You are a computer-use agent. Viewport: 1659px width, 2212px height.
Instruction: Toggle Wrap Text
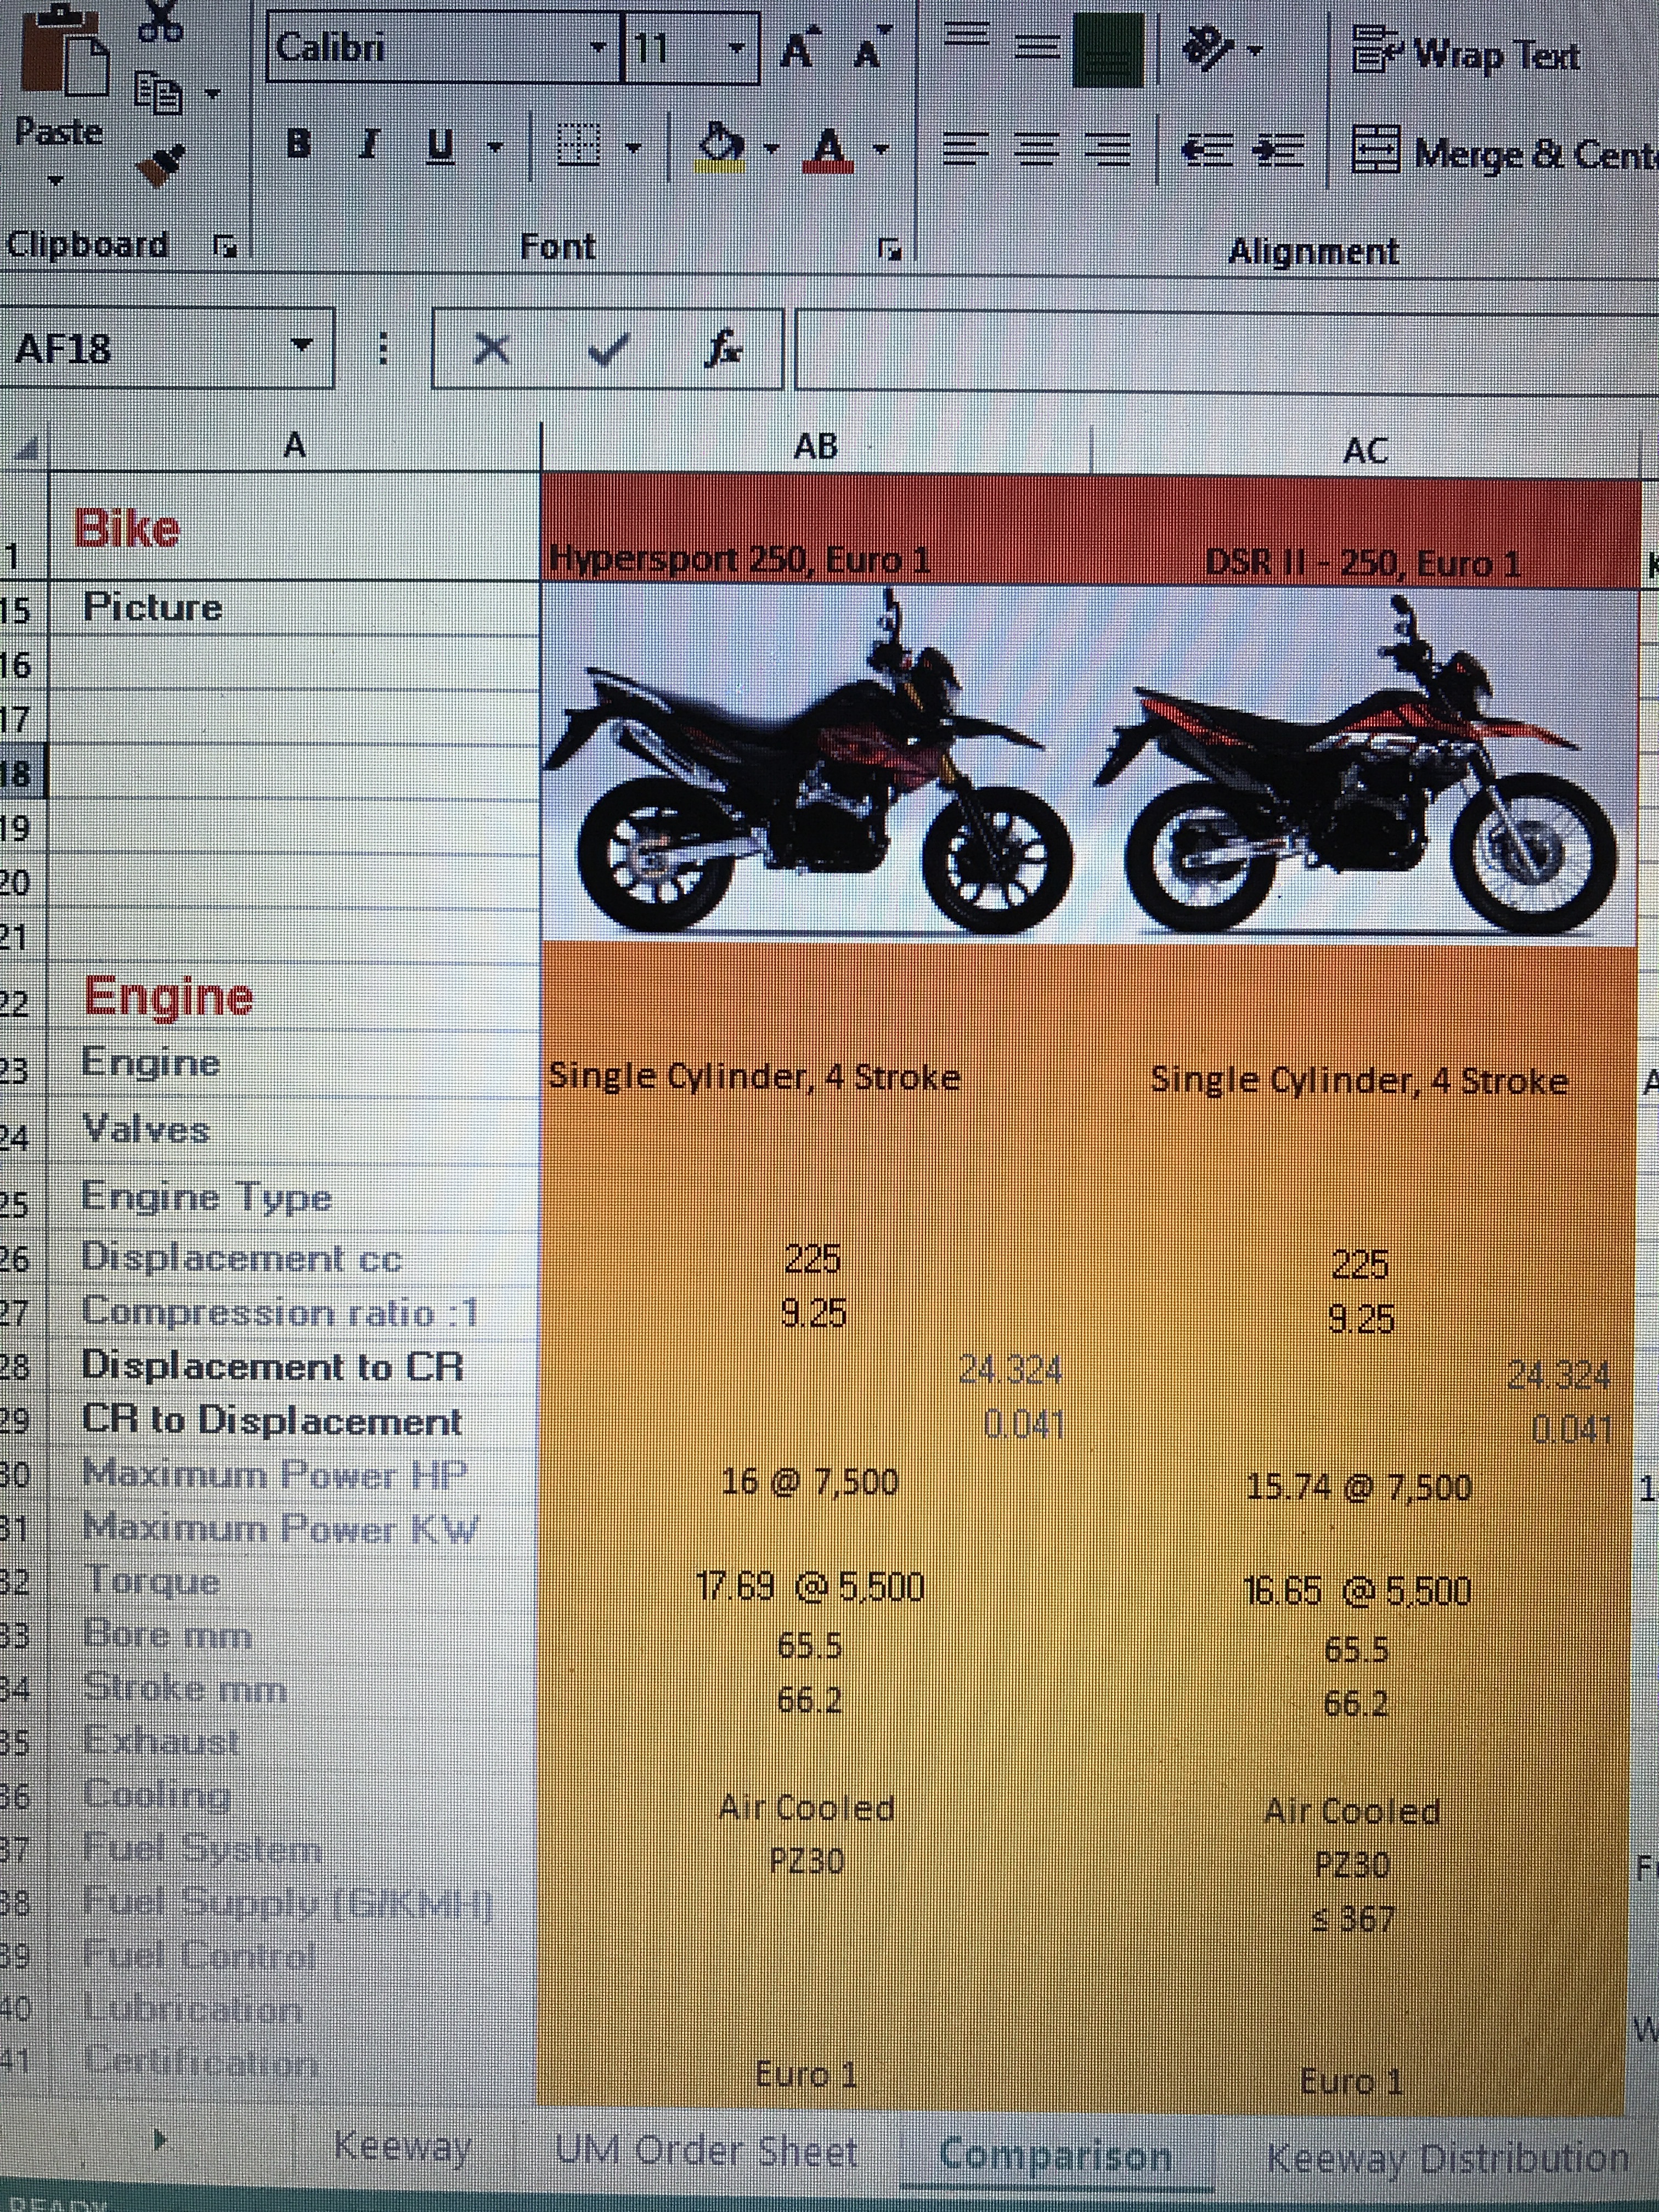point(1467,52)
